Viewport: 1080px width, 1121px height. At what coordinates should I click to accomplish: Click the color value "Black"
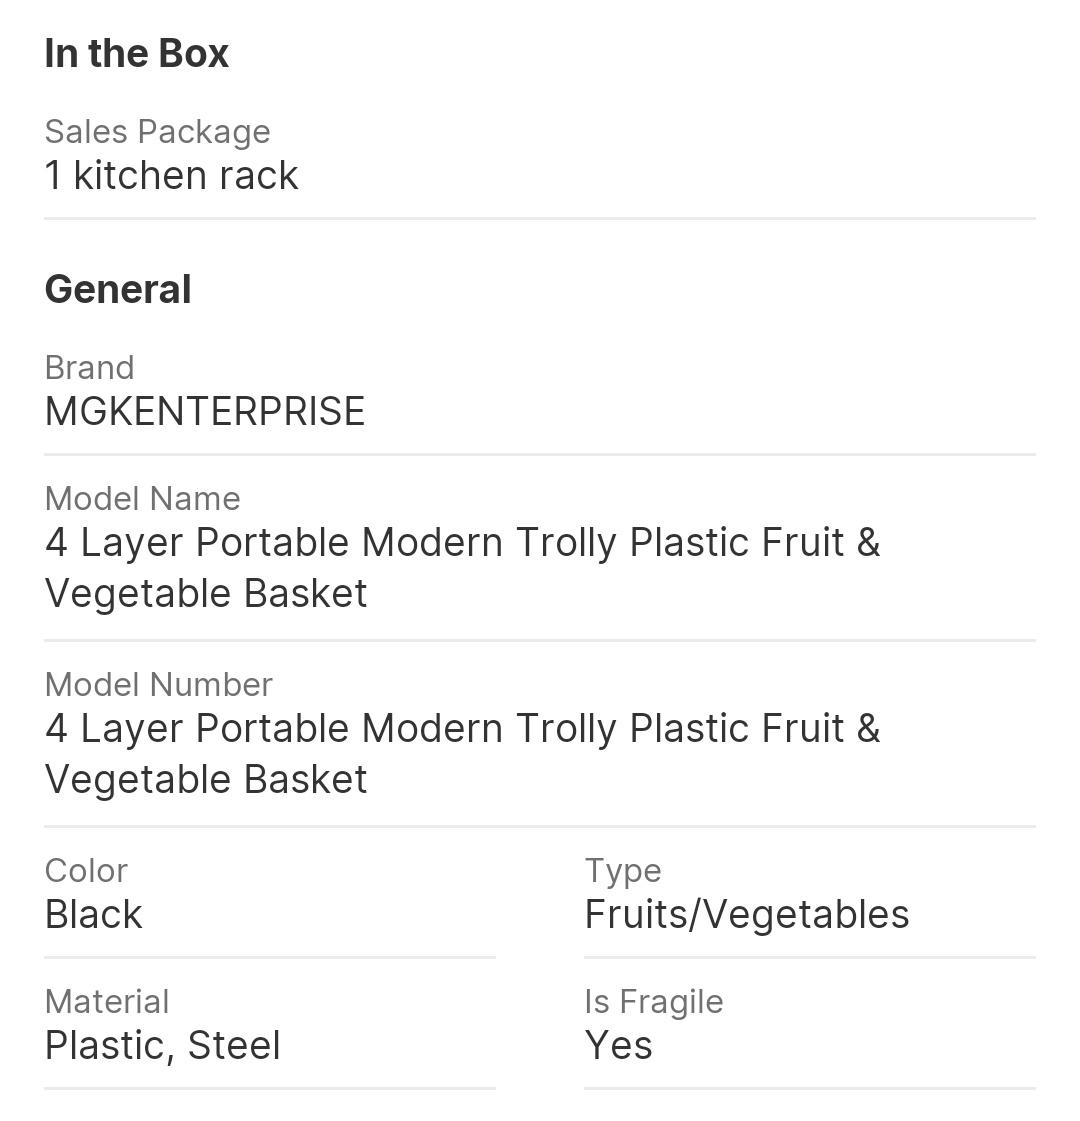pos(94,914)
